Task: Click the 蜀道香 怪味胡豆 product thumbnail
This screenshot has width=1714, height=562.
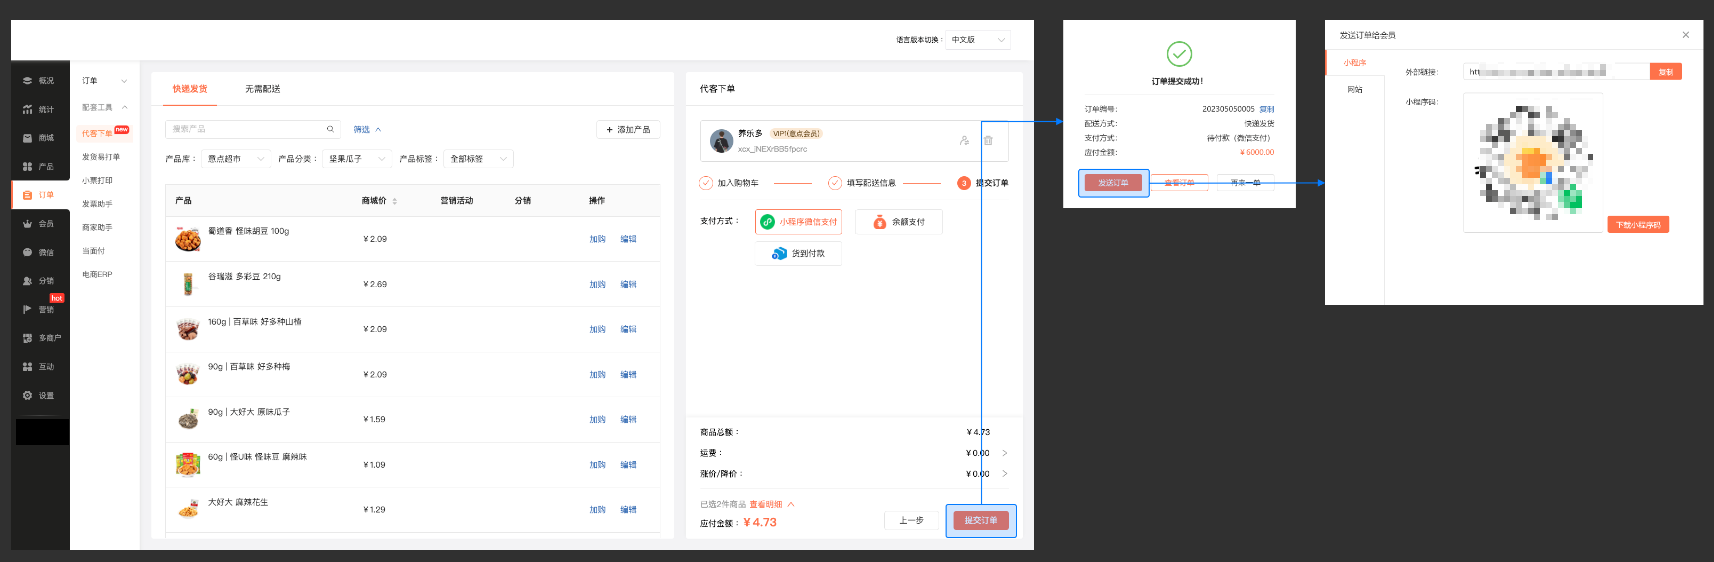Action: click(x=188, y=239)
